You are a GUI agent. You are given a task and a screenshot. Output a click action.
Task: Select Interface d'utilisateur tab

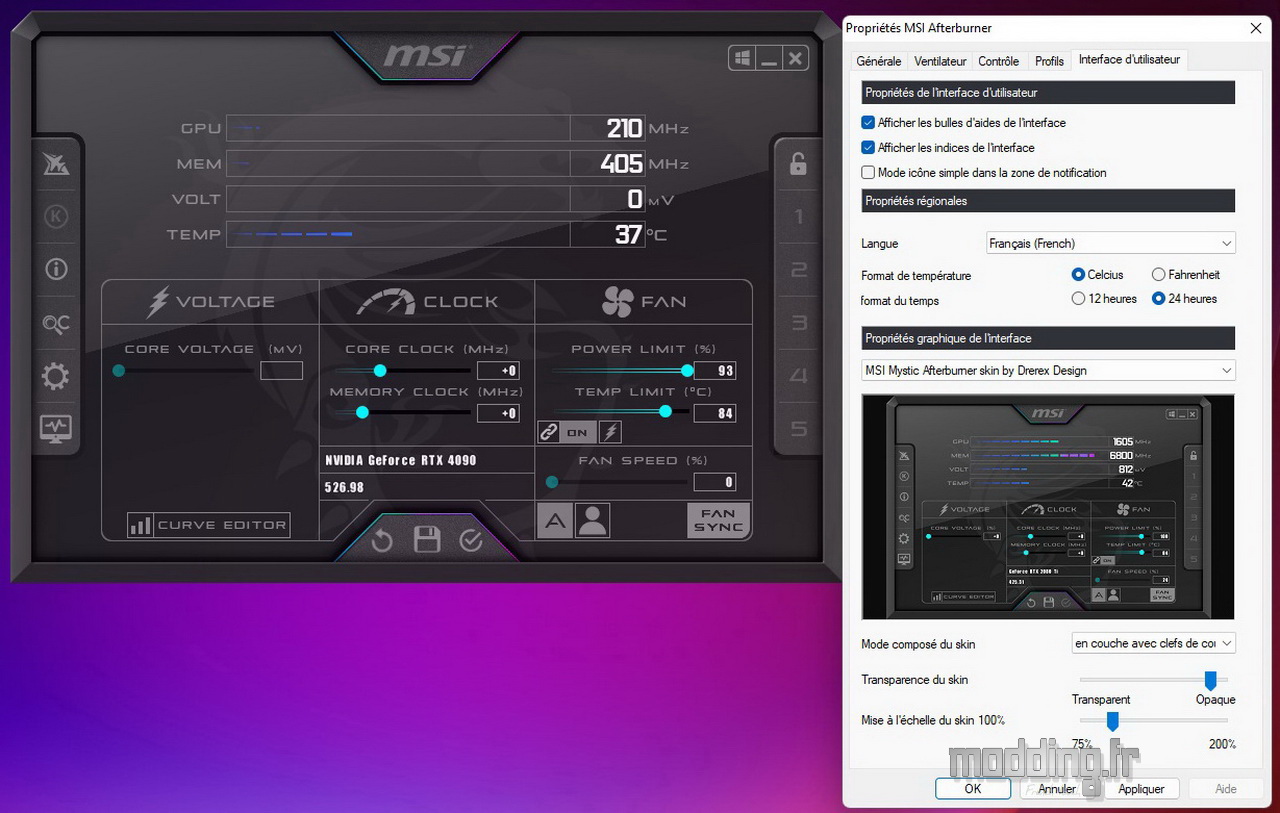tap(1129, 60)
